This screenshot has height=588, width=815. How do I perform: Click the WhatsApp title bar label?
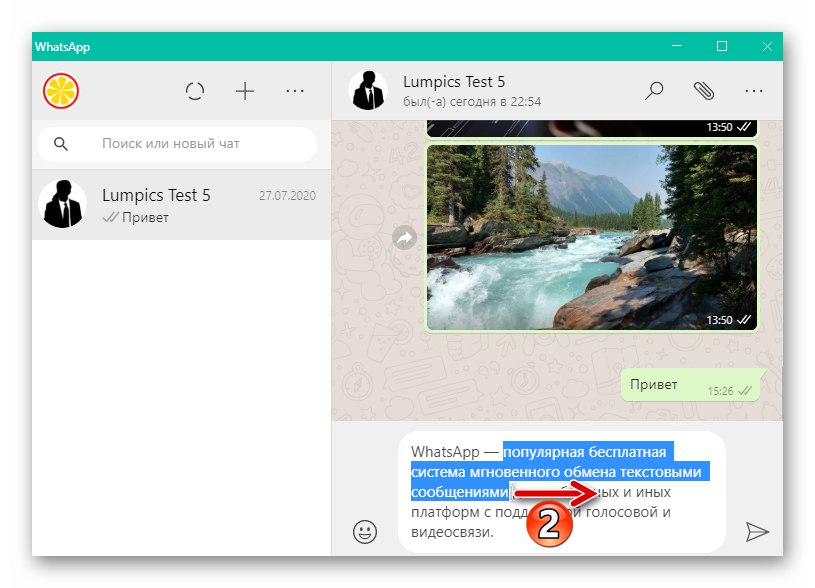tap(62, 47)
